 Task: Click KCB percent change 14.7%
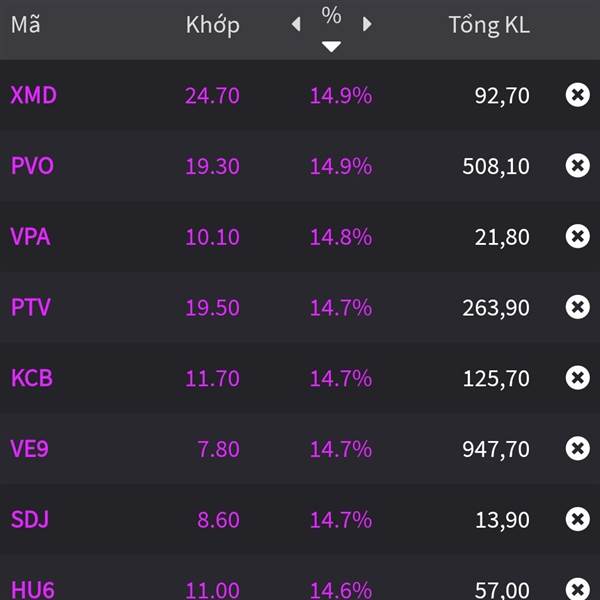click(340, 378)
